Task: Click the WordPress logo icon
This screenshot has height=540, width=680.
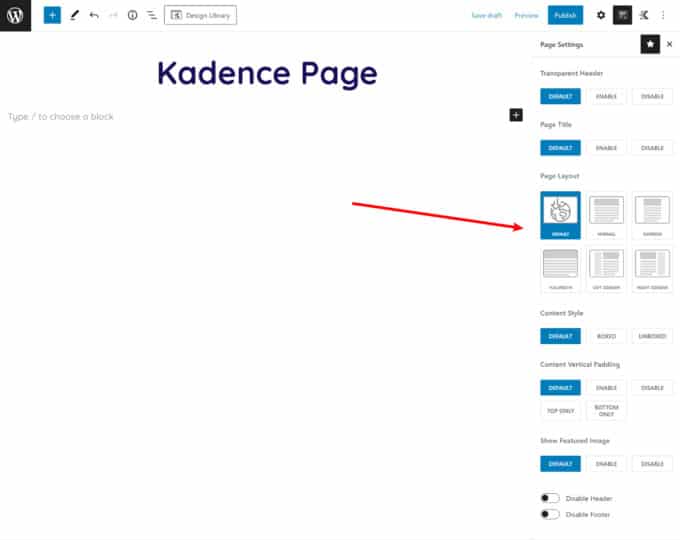Action: 15,15
